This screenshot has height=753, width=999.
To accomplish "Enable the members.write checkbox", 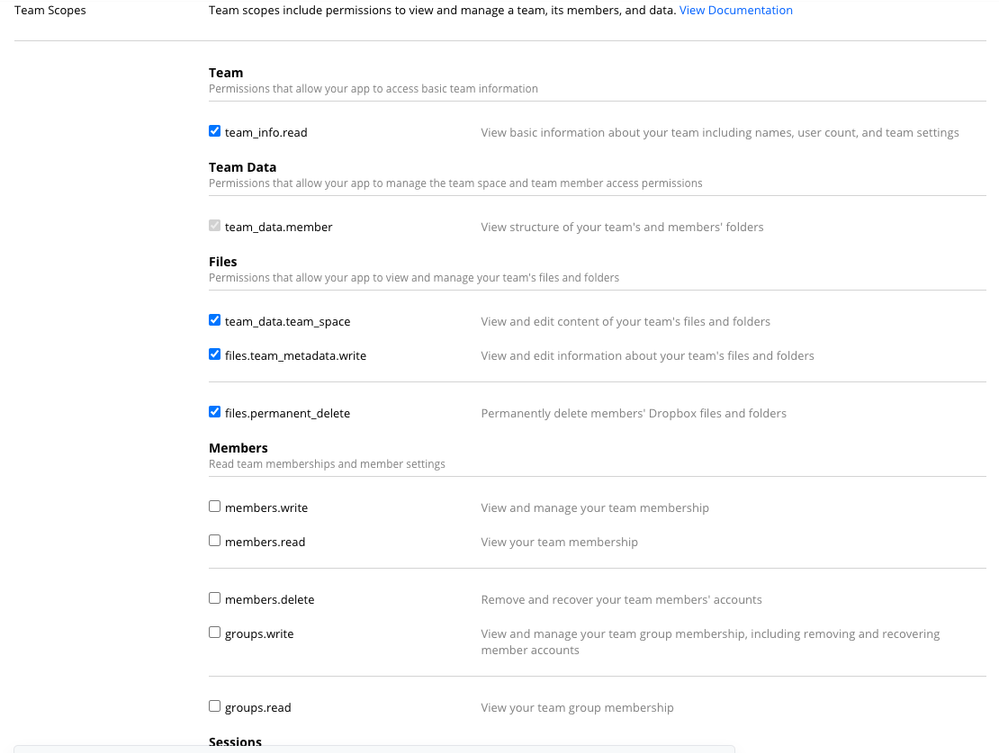I will tap(215, 507).
